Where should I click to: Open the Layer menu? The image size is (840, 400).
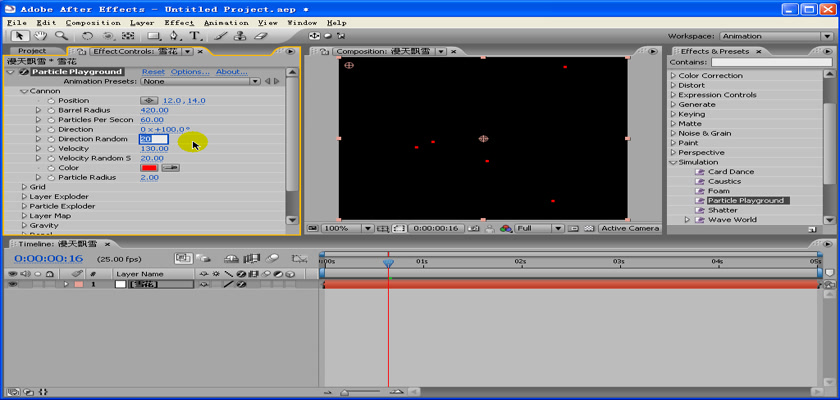(x=141, y=22)
